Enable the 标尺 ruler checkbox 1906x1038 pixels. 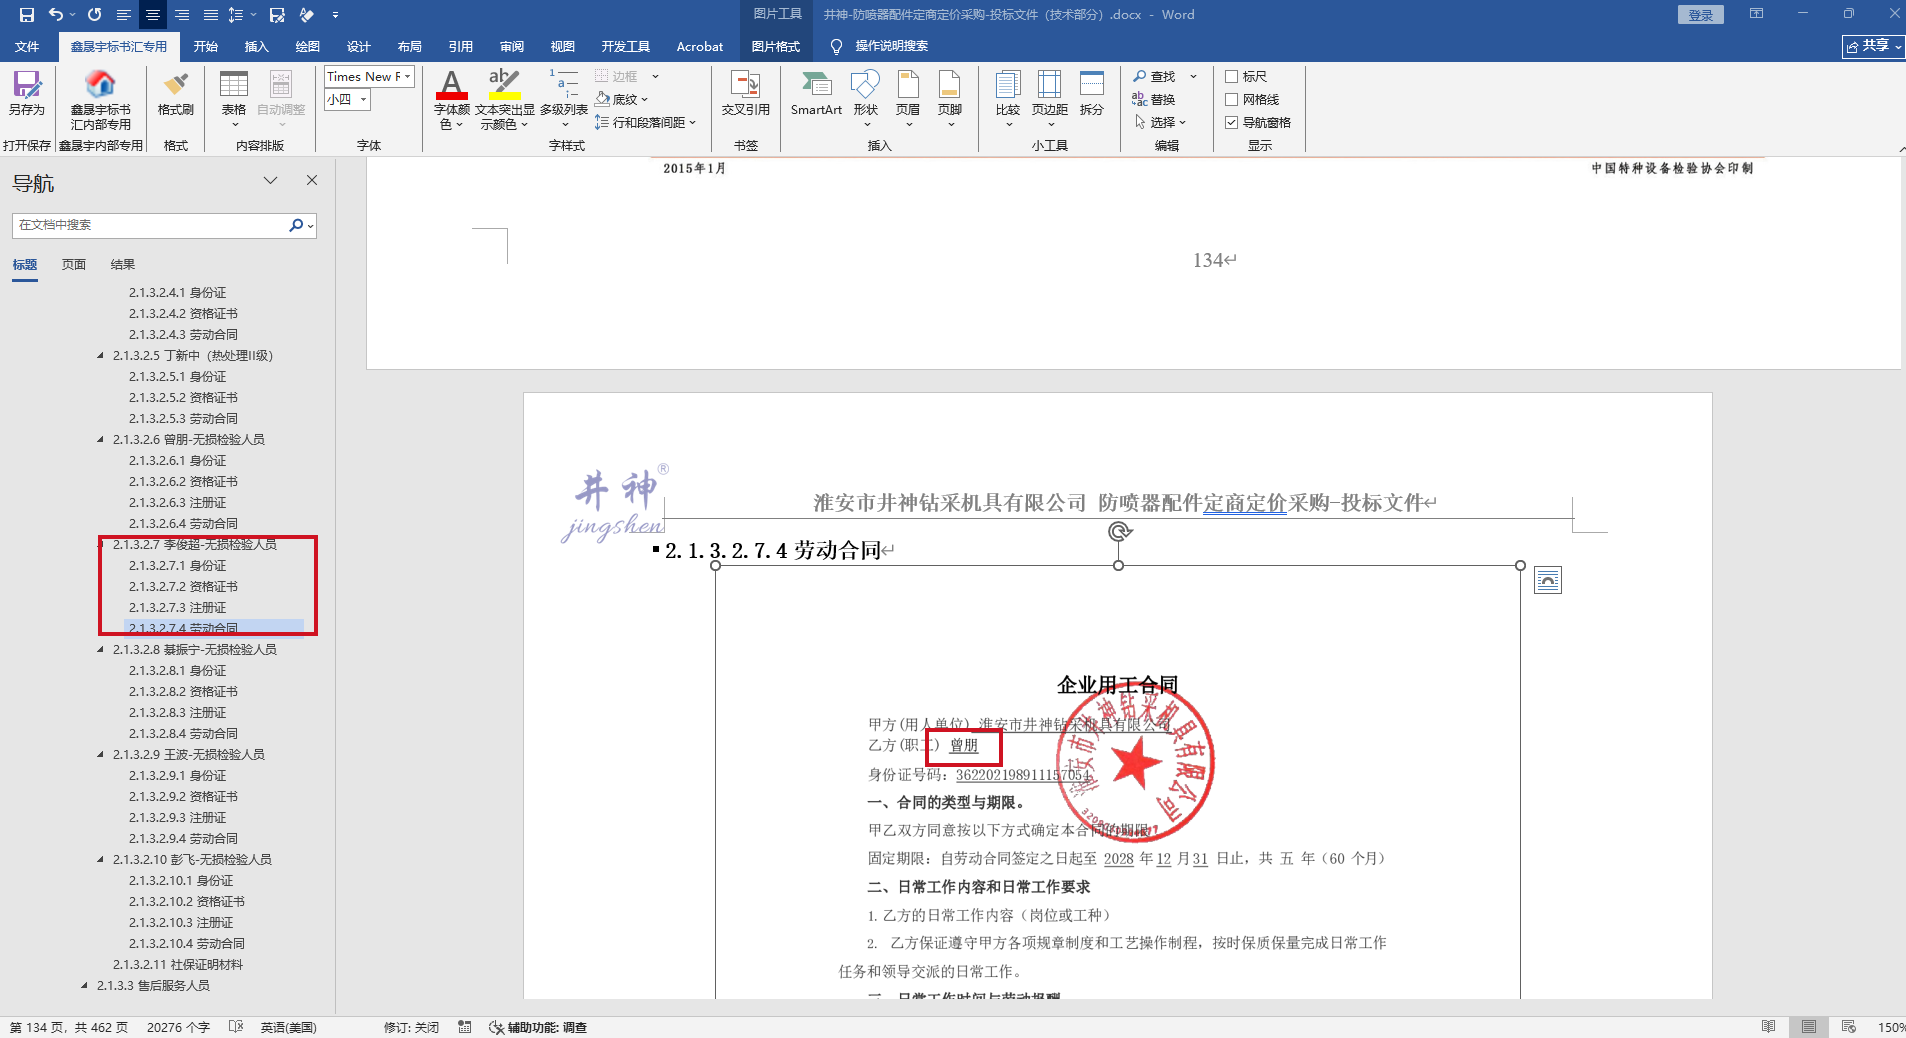tap(1232, 76)
